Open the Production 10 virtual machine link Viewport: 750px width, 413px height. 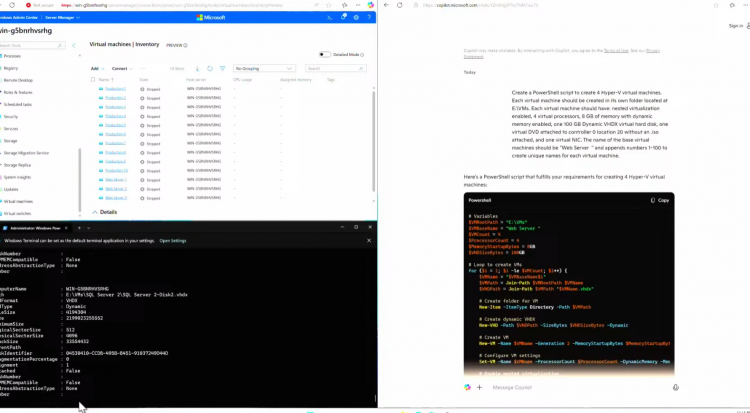pos(116,170)
